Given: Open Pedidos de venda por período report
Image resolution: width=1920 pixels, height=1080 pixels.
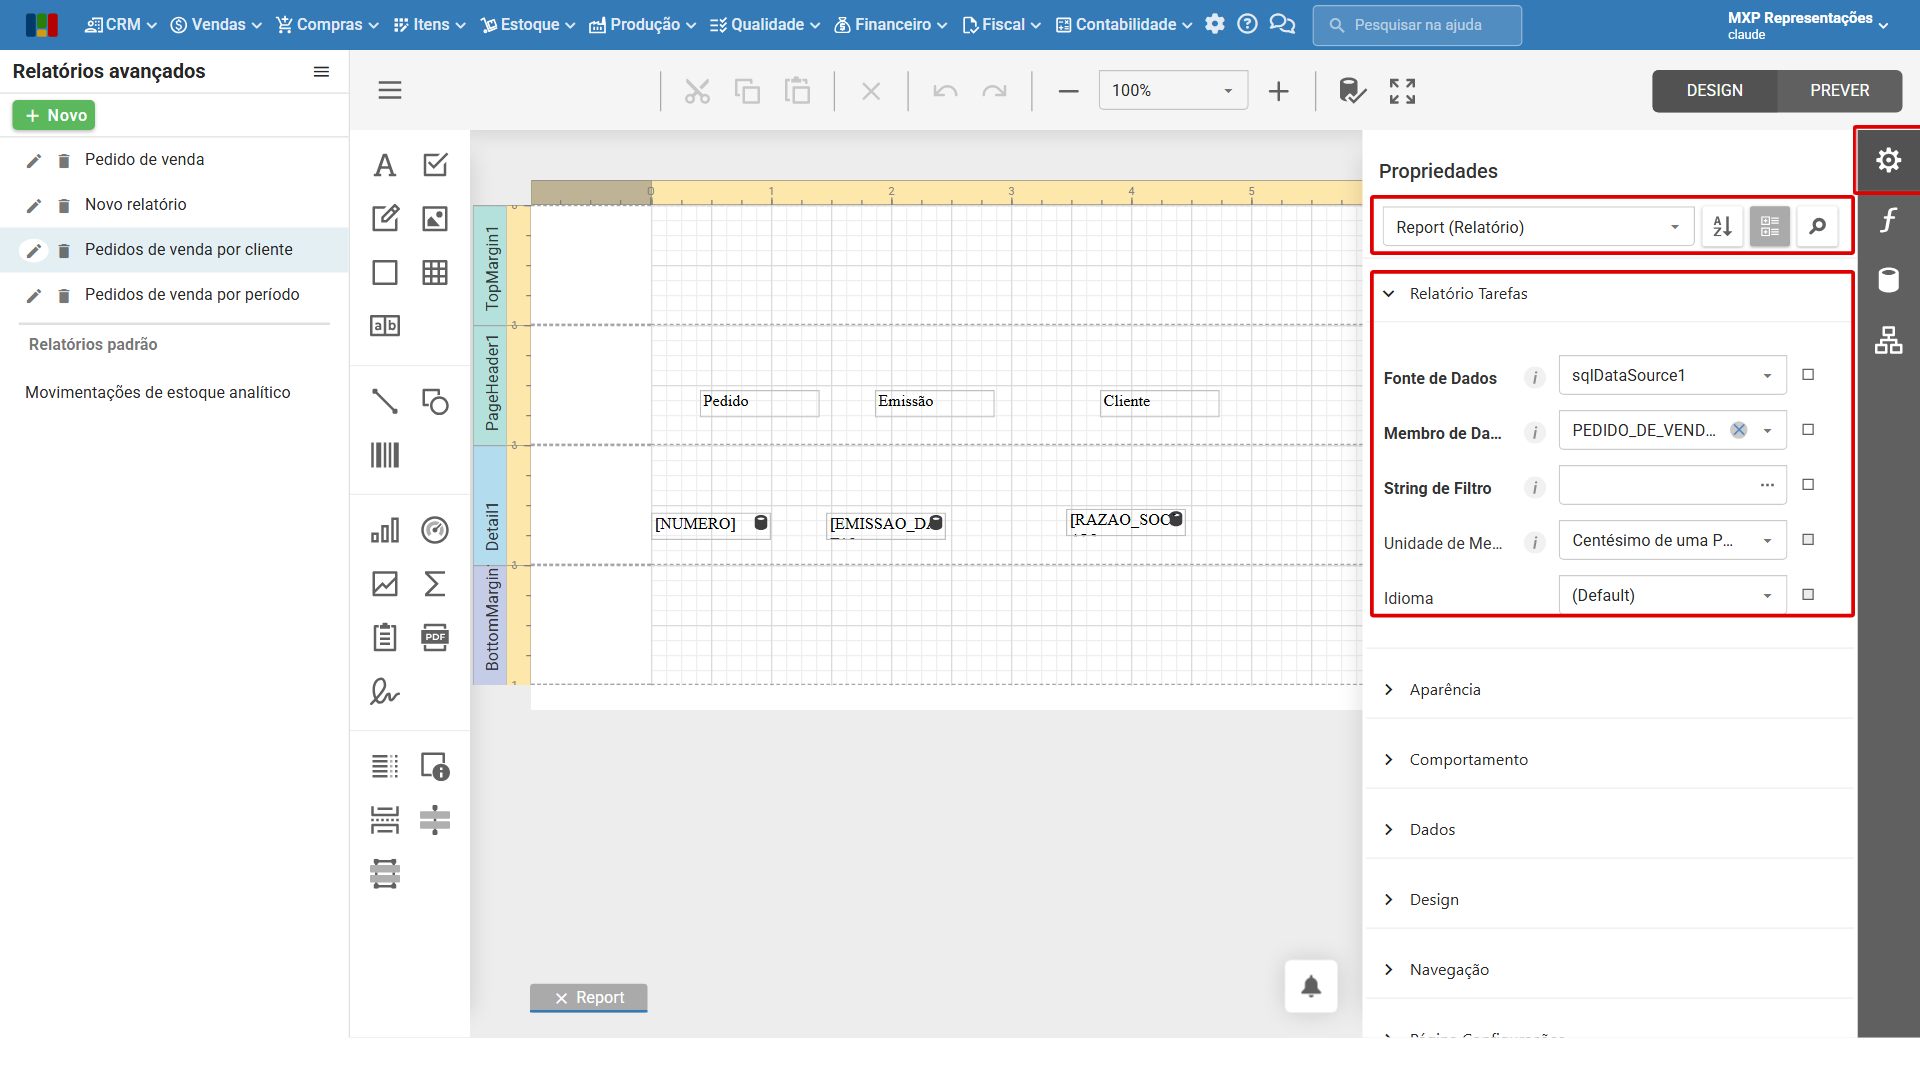Looking at the screenshot, I should tap(192, 294).
